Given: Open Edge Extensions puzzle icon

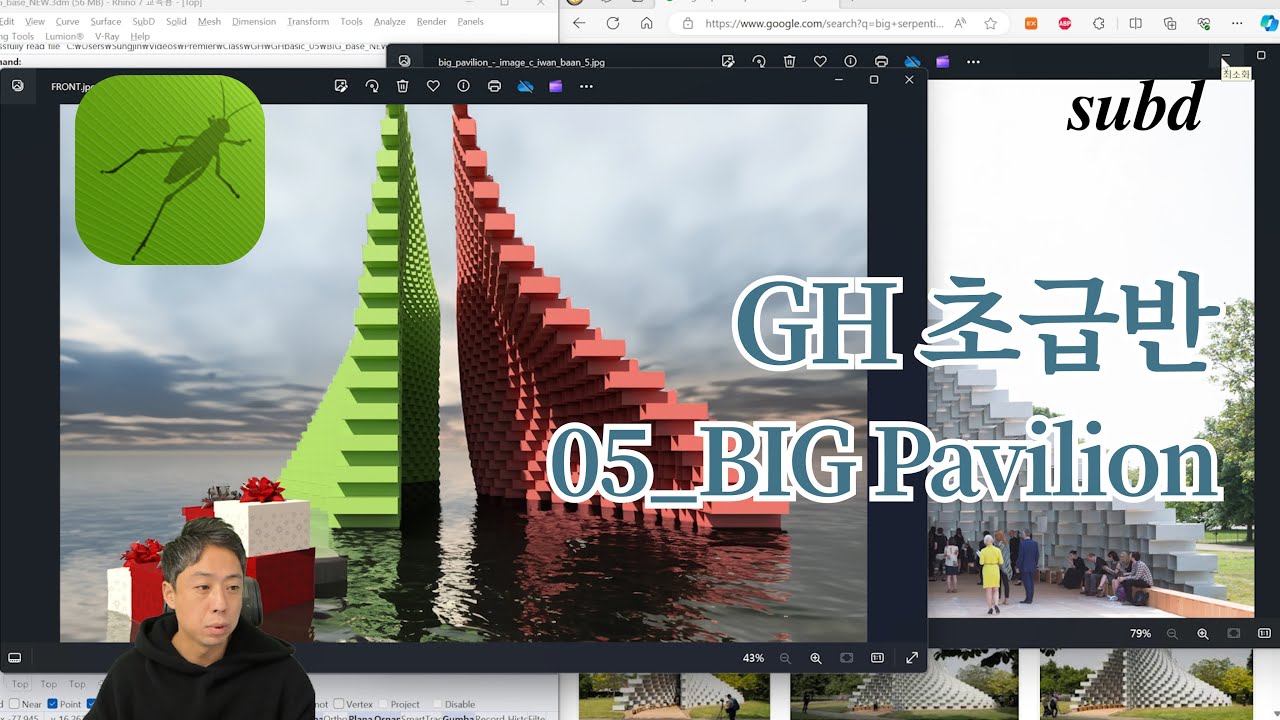Looking at the screenshot, I should (x=1099, y=23).
